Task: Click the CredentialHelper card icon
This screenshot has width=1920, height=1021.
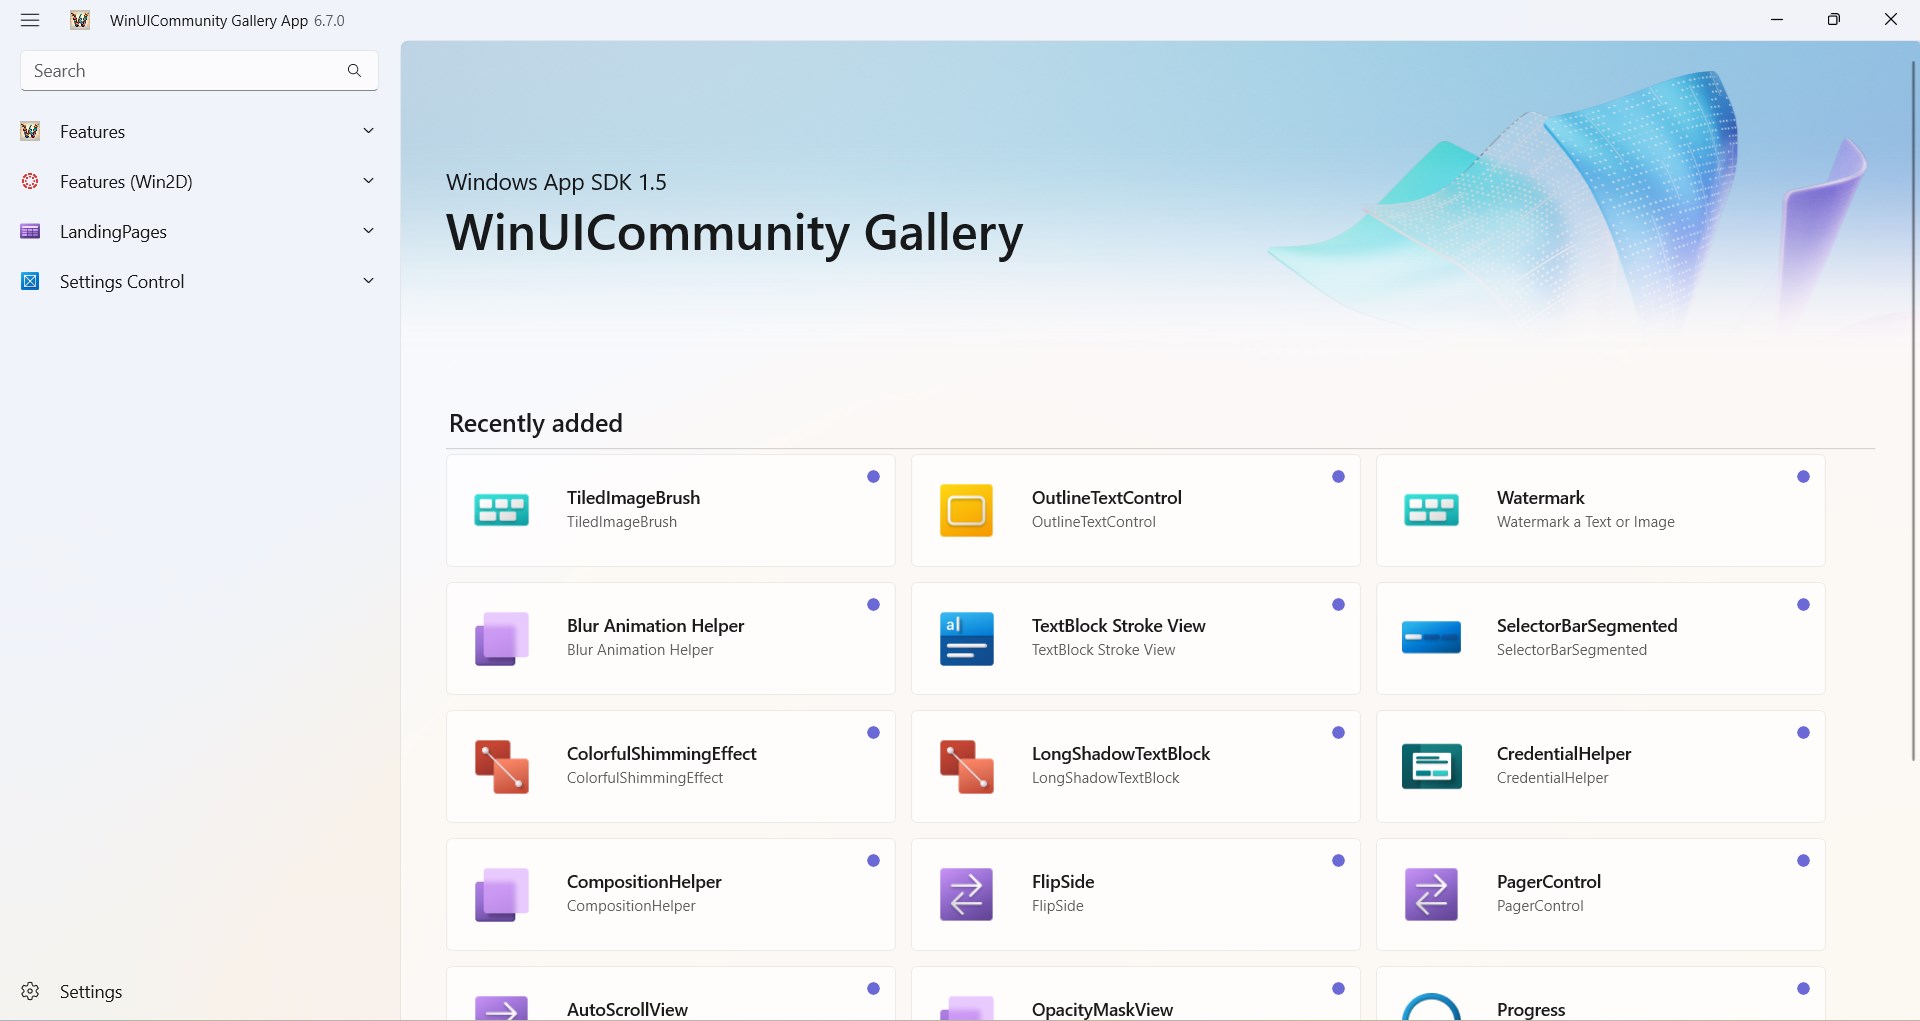Action: pyautogui.click(x=1431, y=766)
